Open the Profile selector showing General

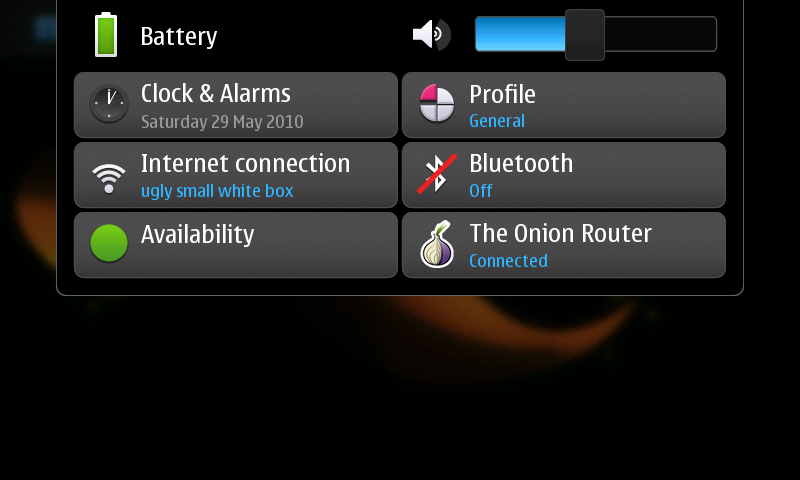coord(564,105)
